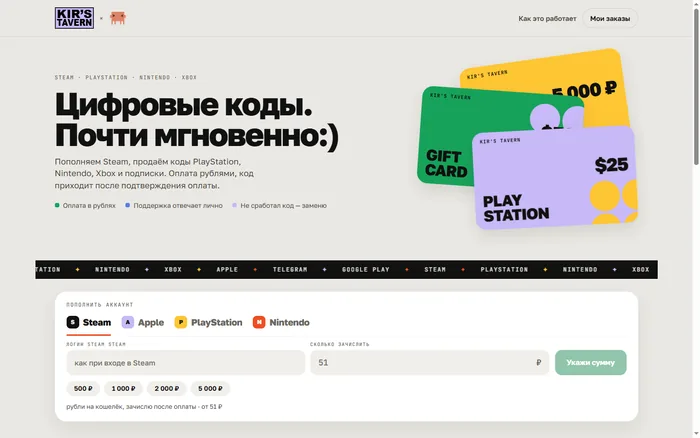Select the black Steam S icon
Screen dimensions: 700x438
[73, 322]
